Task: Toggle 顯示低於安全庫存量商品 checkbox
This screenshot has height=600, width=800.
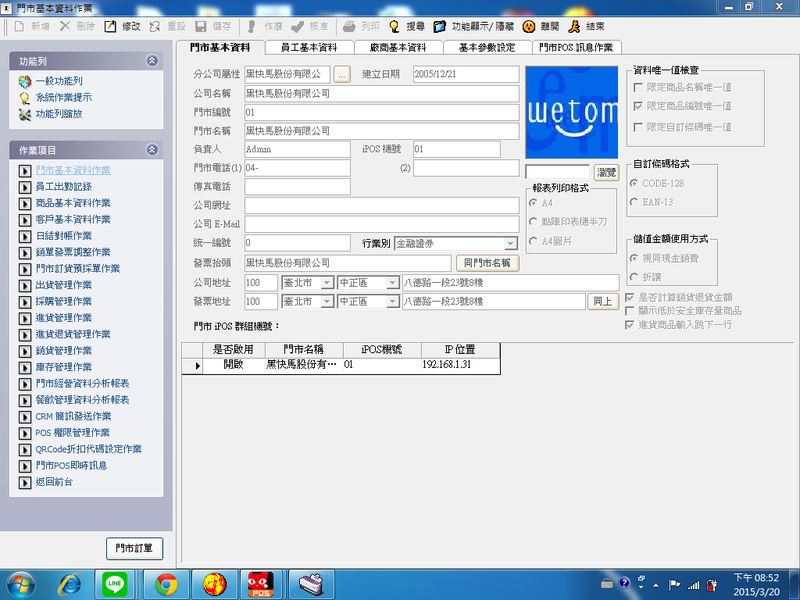Action: (x=630, y=311)
